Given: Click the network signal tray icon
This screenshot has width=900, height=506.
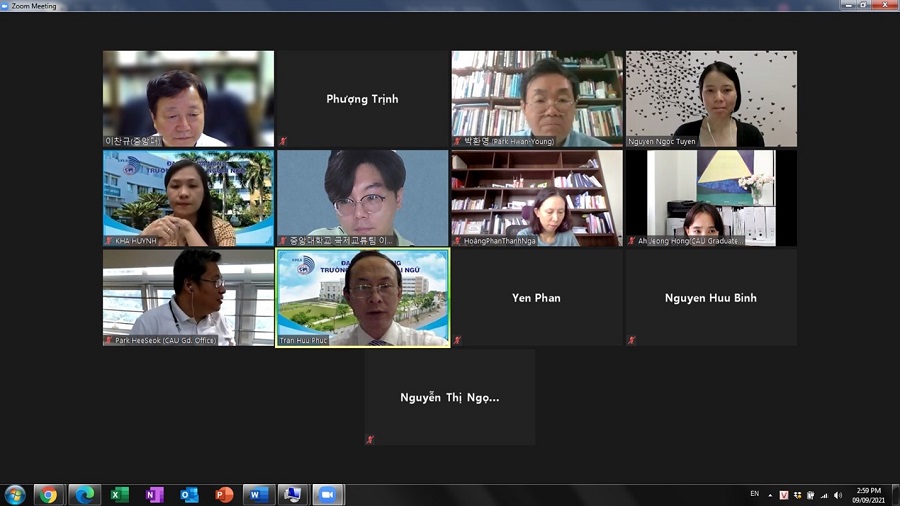Looking at the screenshot, I should [824, 495].
